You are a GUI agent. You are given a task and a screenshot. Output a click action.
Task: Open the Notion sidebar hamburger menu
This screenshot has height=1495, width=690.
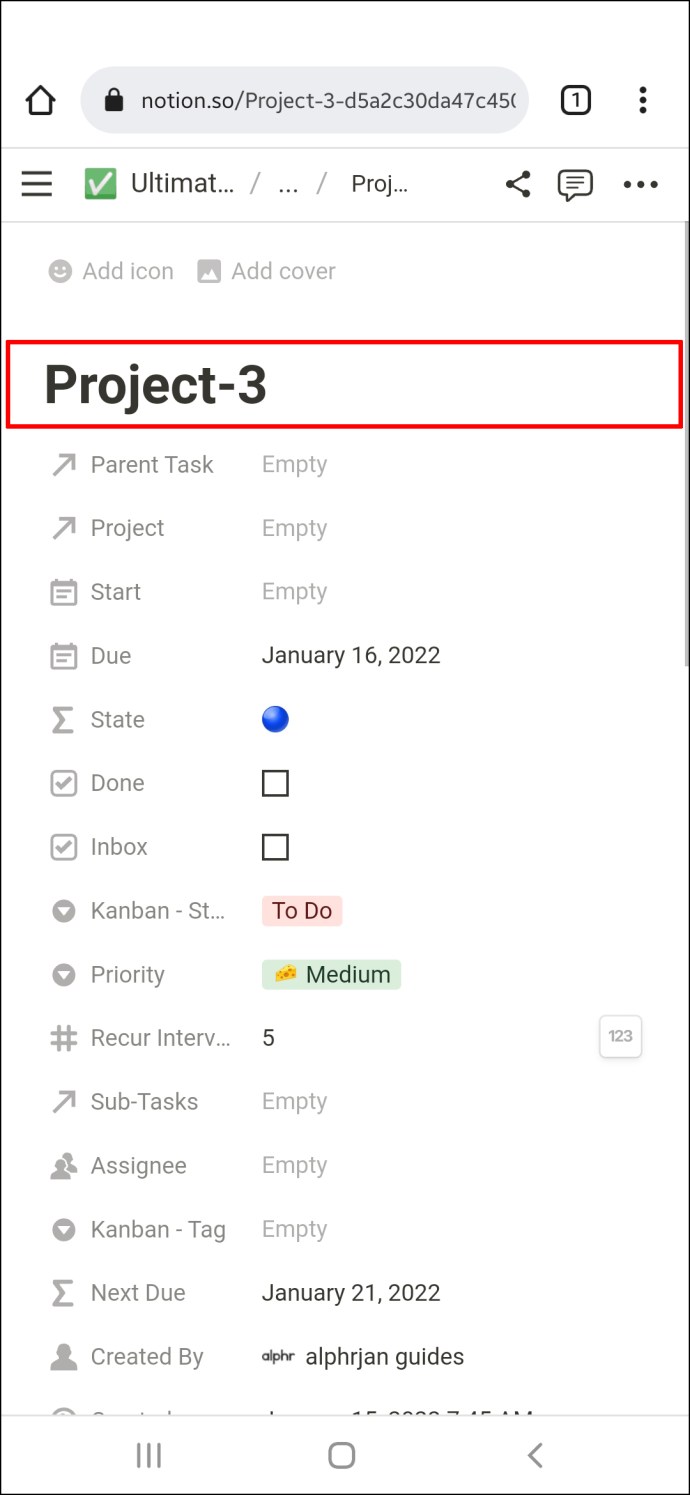pos(36,184)
